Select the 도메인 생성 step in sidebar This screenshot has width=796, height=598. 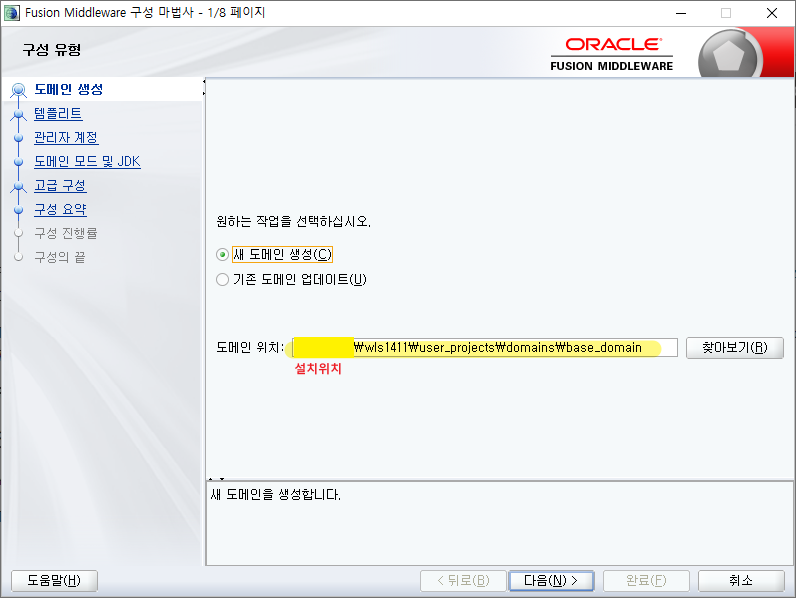click(69, 89)
